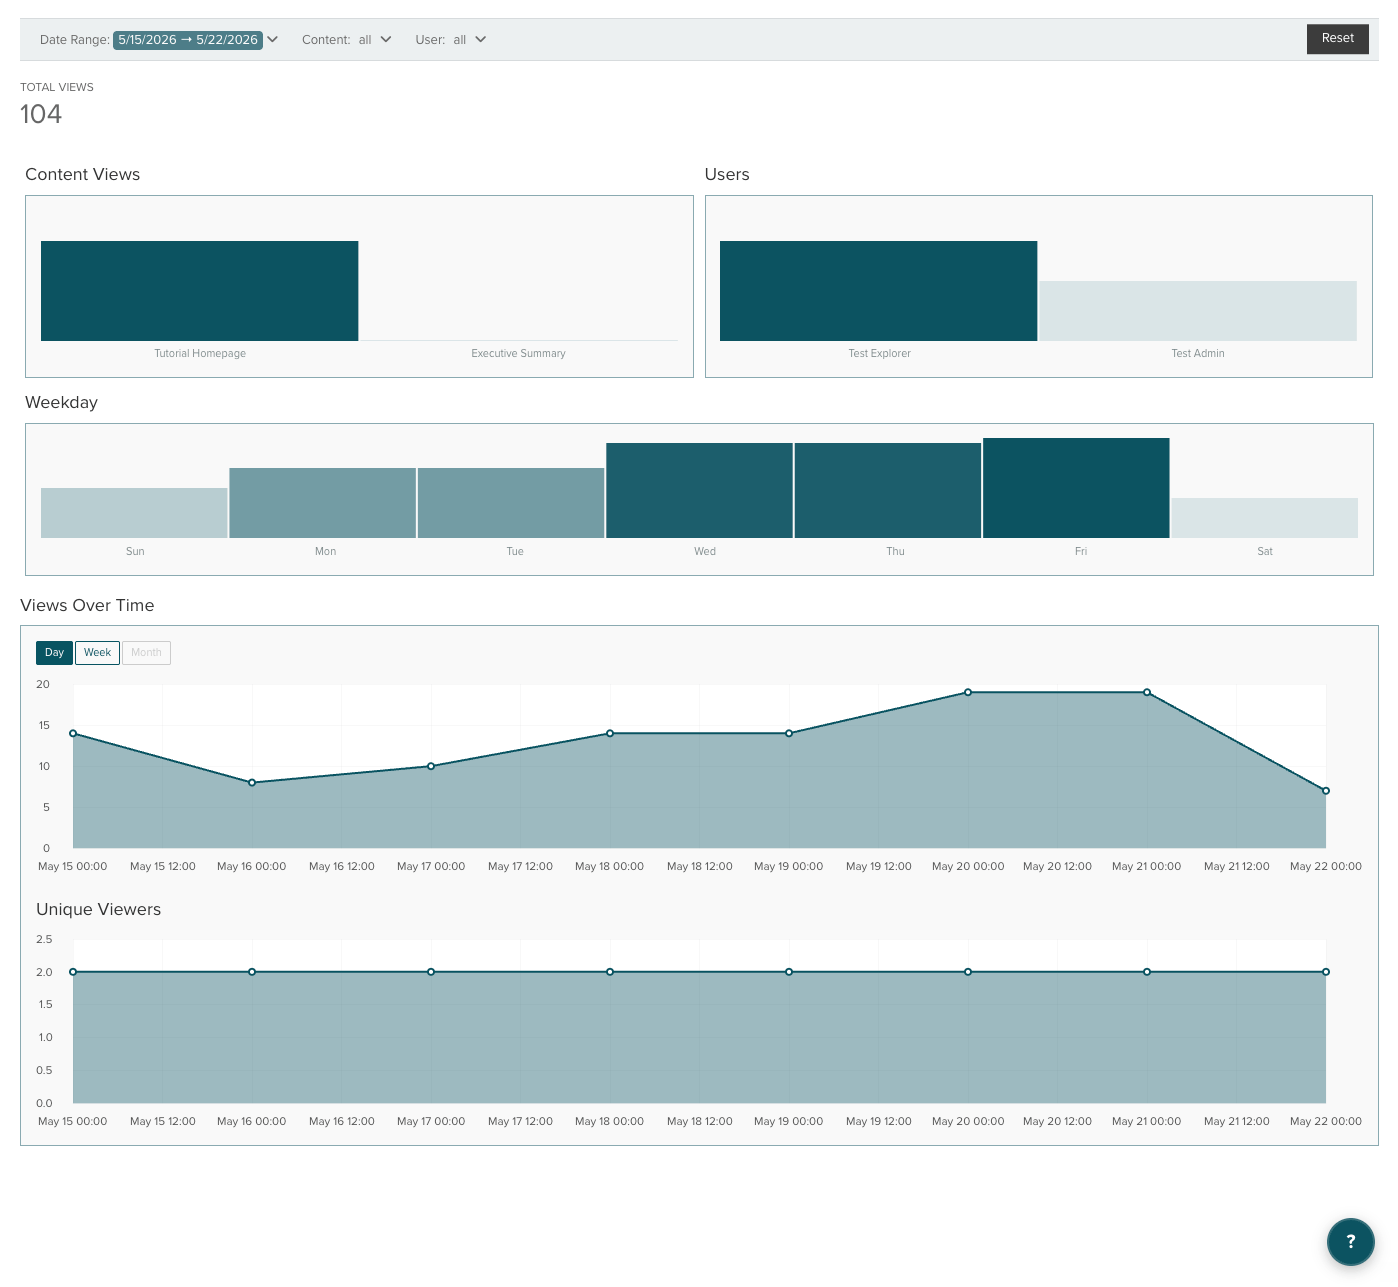Click the Wednesday weekday bar
The image size is (1398, 1287).
(x=699, y=490)
